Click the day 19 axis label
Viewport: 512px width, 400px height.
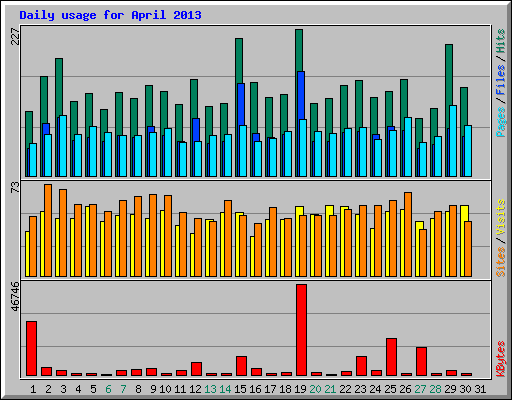point(300,389)
